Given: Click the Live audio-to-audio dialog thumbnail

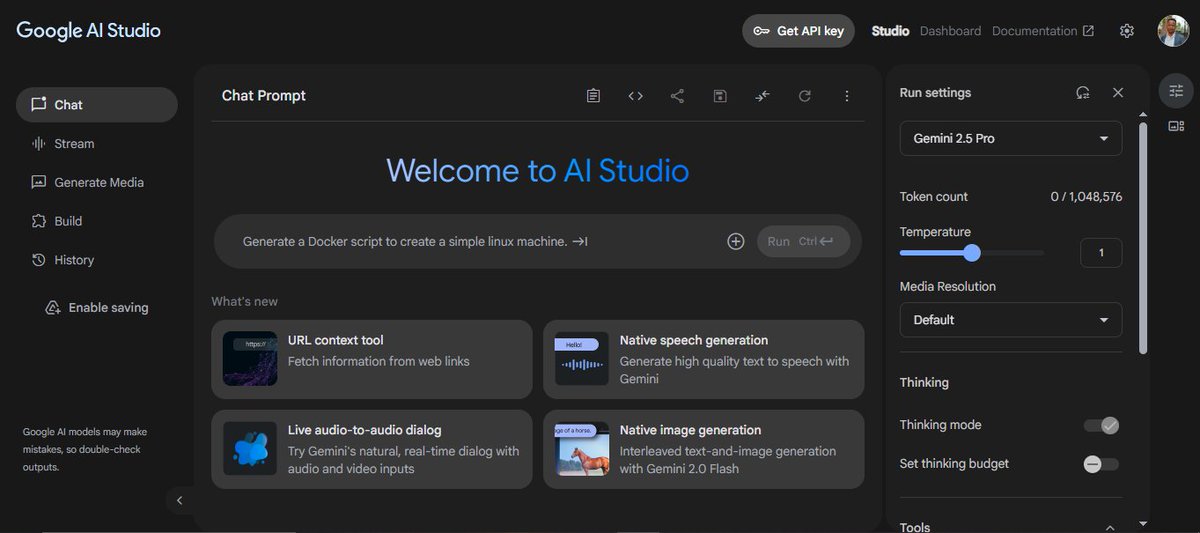Looking at the screenshot, I should tap(250, 449).
